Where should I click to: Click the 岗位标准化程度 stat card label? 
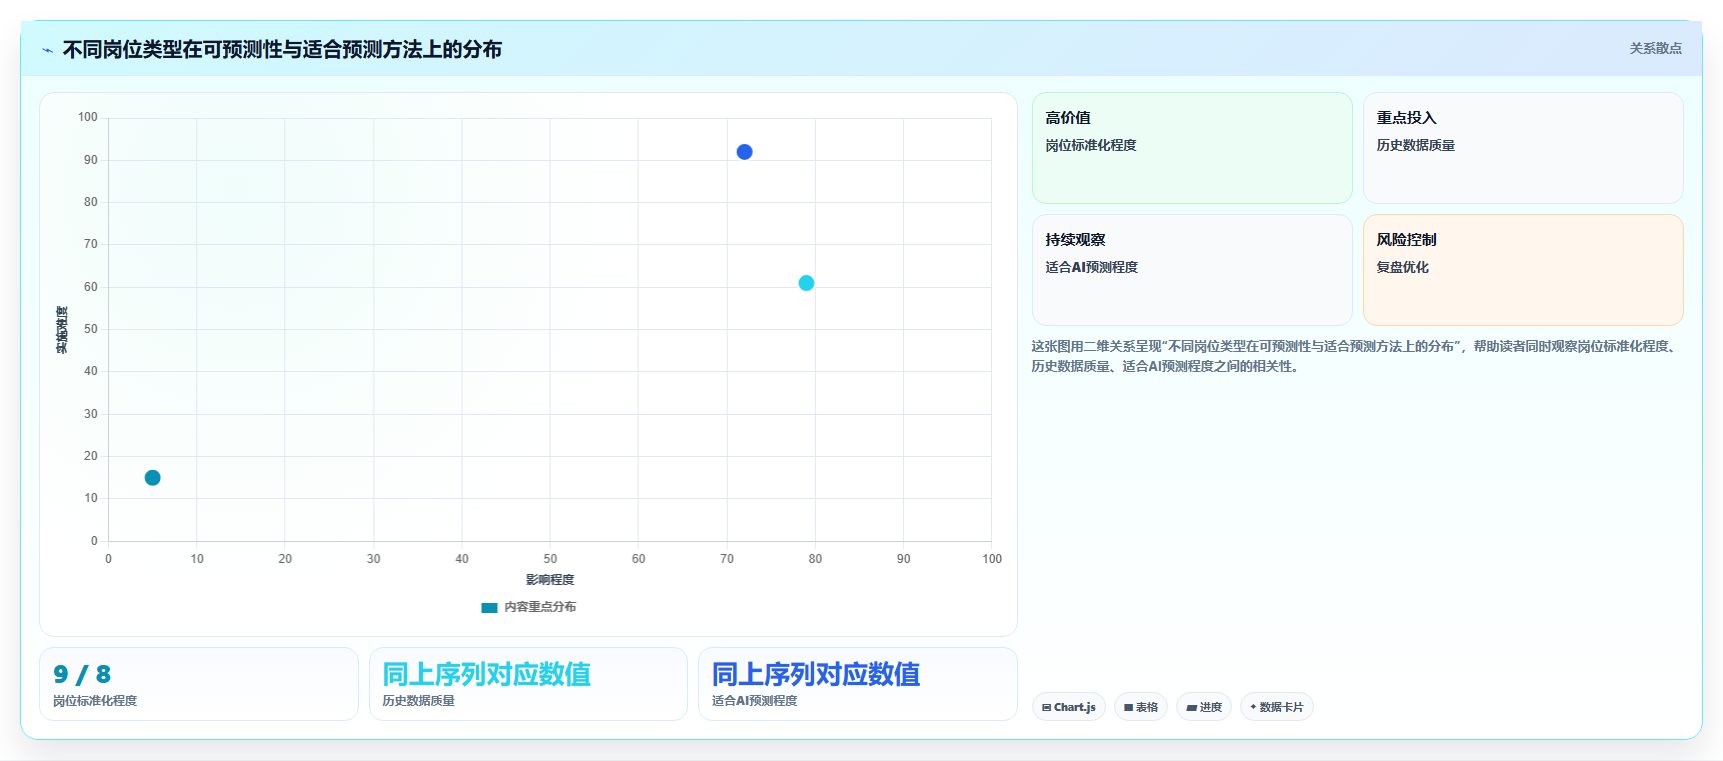(95, 701)
